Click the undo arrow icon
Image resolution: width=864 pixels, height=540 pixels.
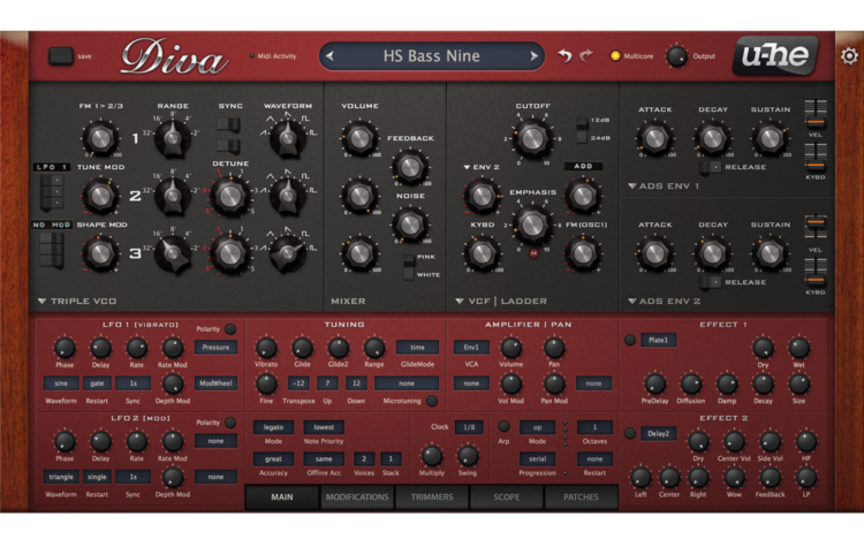[x=565, y=56]
